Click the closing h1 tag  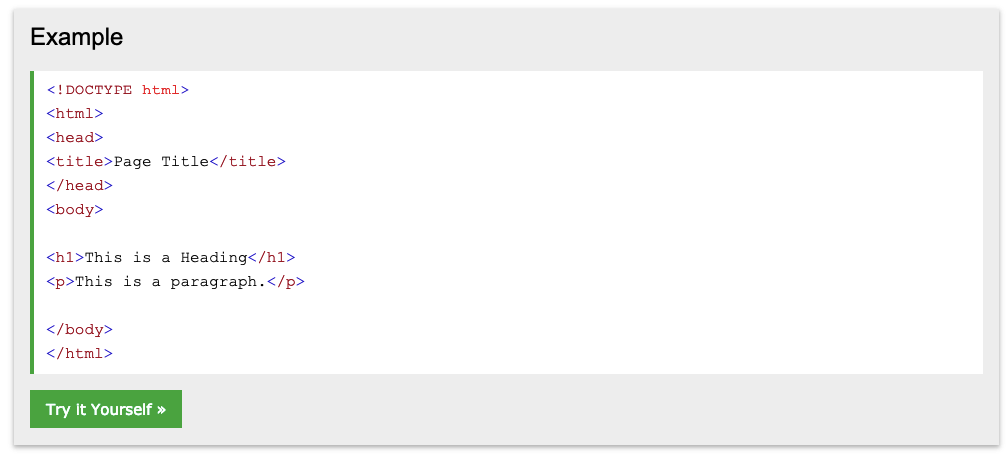point(271,258)
